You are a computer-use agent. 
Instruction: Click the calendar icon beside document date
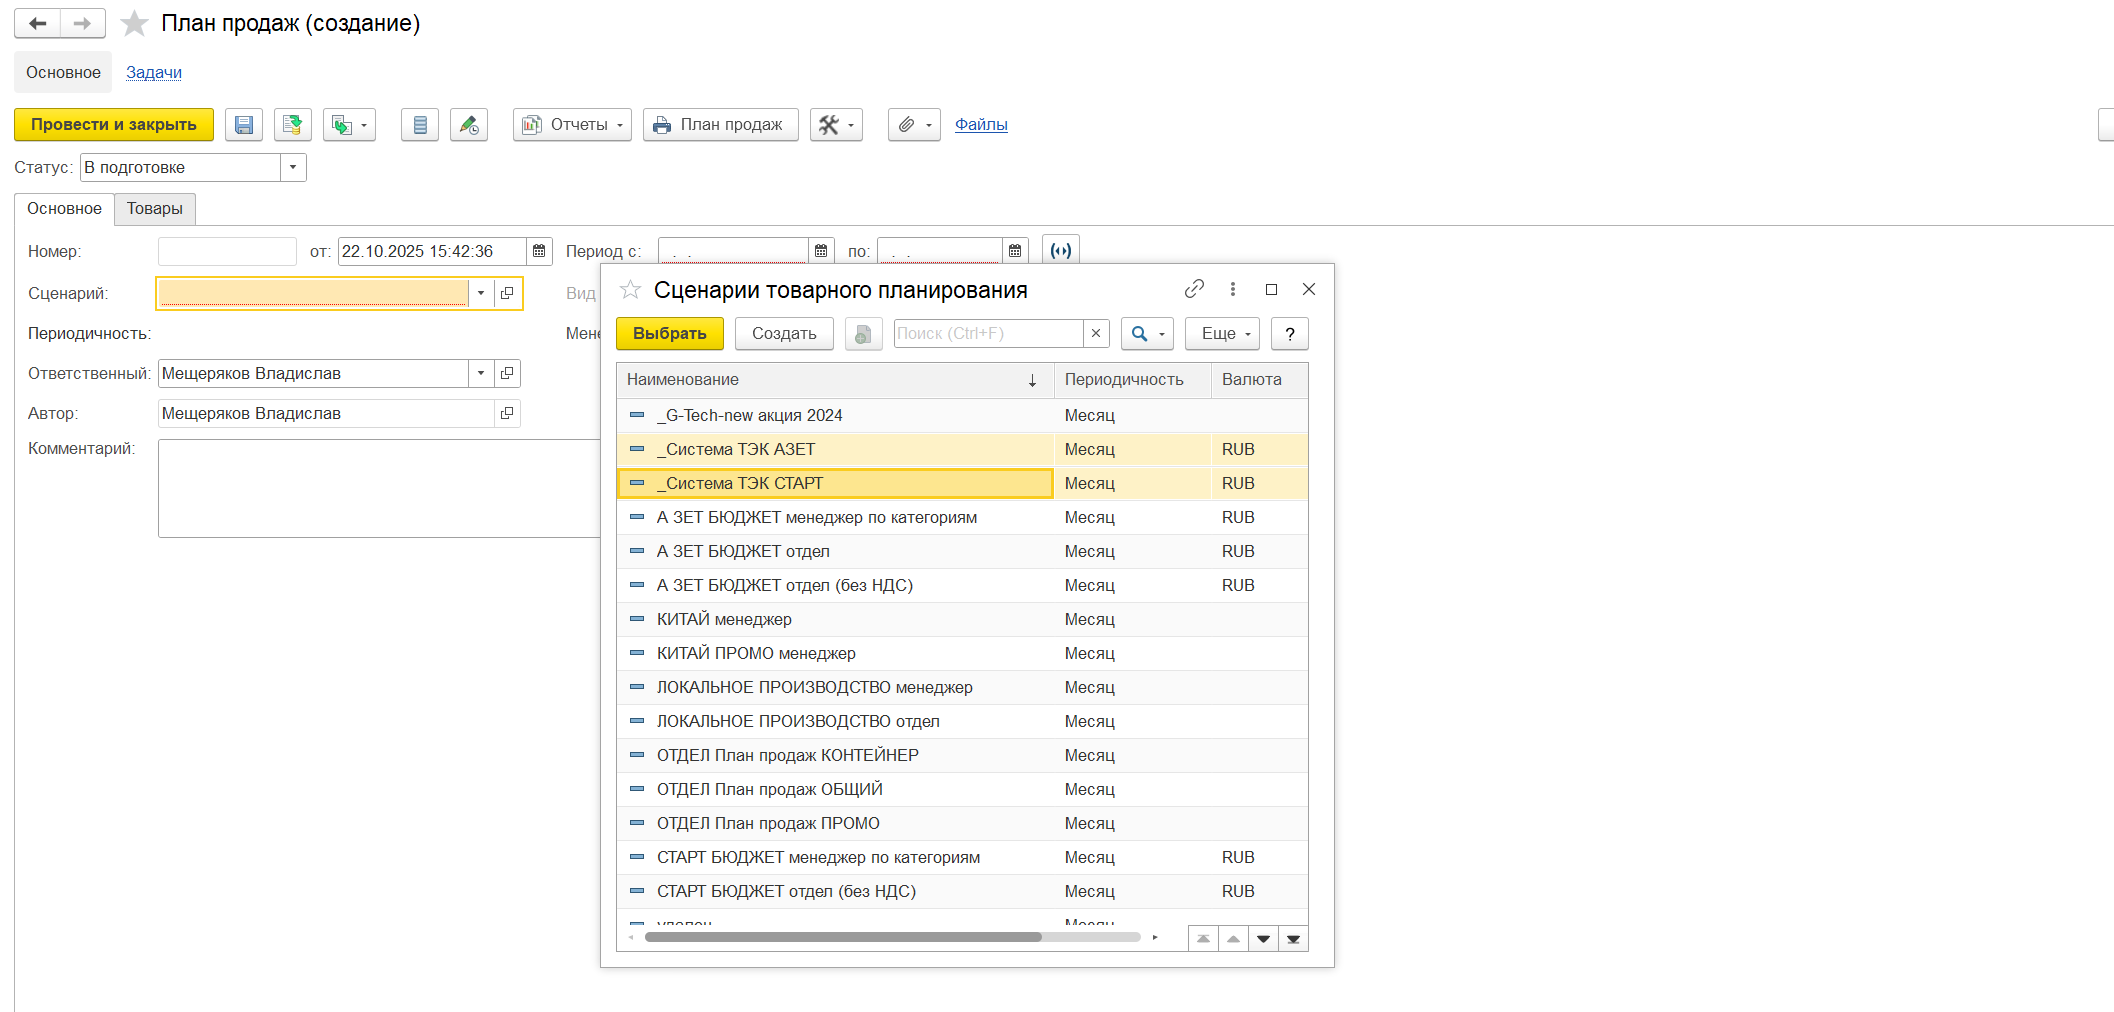point(539,251)
